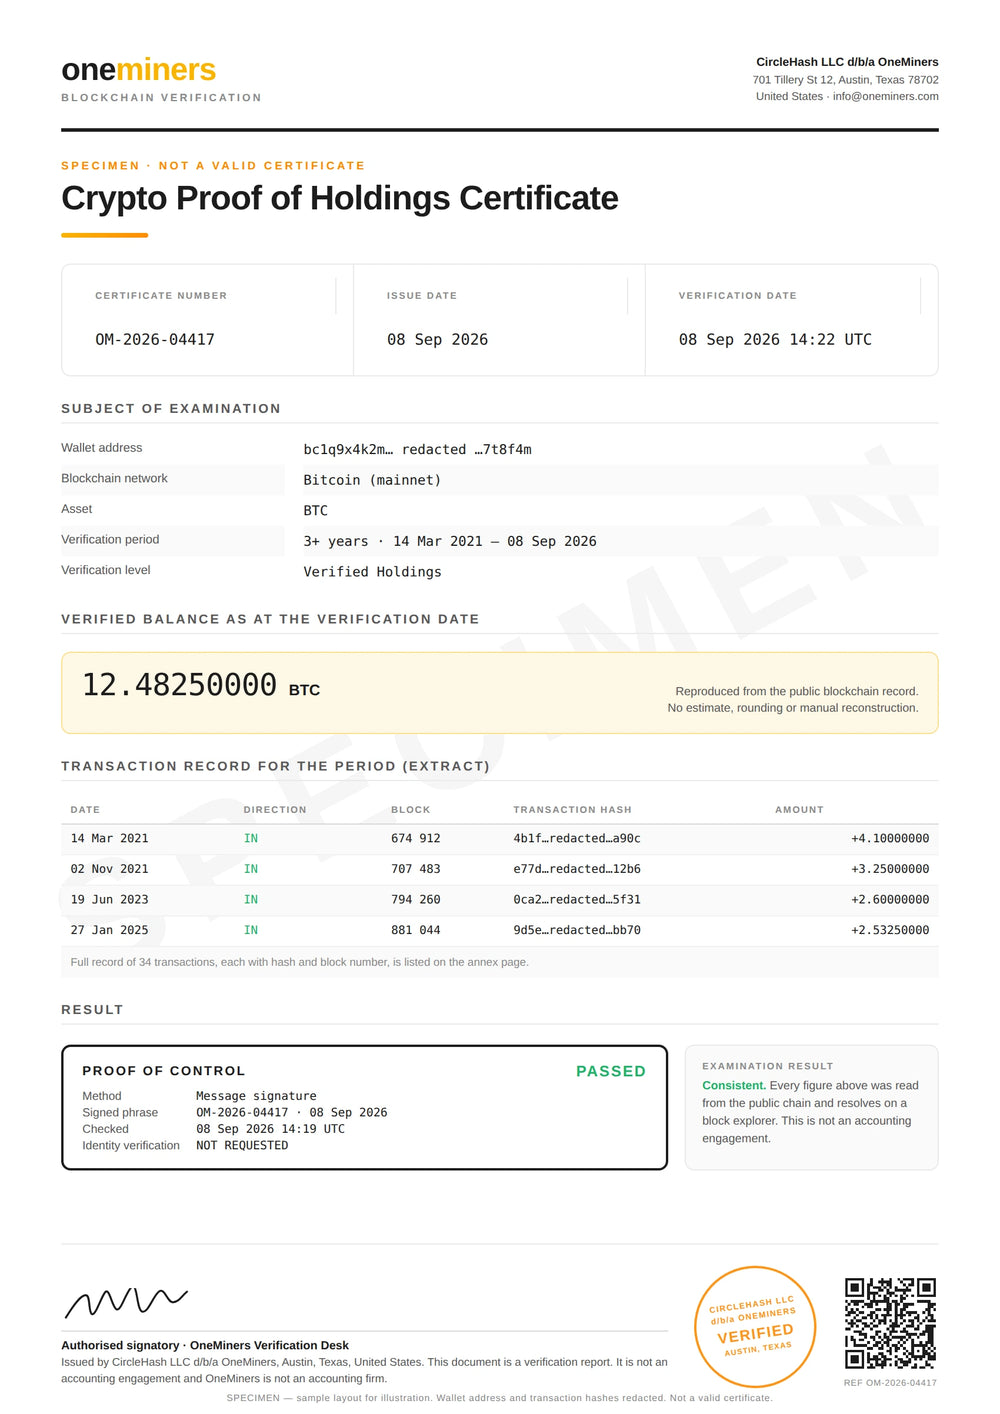The height and width of the screenshot is (1414, 1000).
Task: Click the full record of 34 transactions note
Action: pos(300,962)
